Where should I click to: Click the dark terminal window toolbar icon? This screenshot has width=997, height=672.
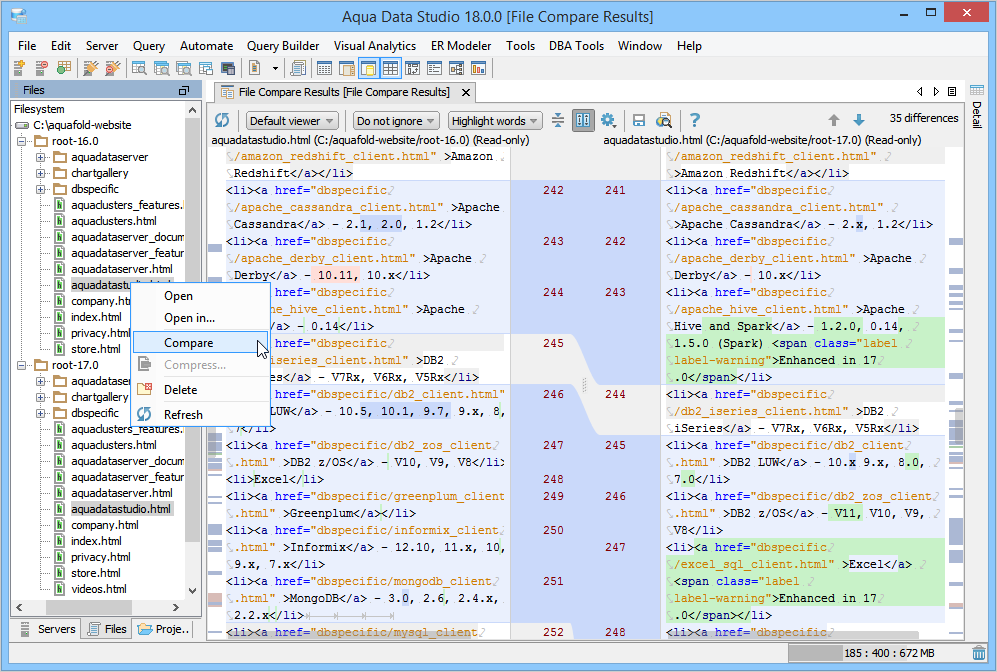pos(228,67)
